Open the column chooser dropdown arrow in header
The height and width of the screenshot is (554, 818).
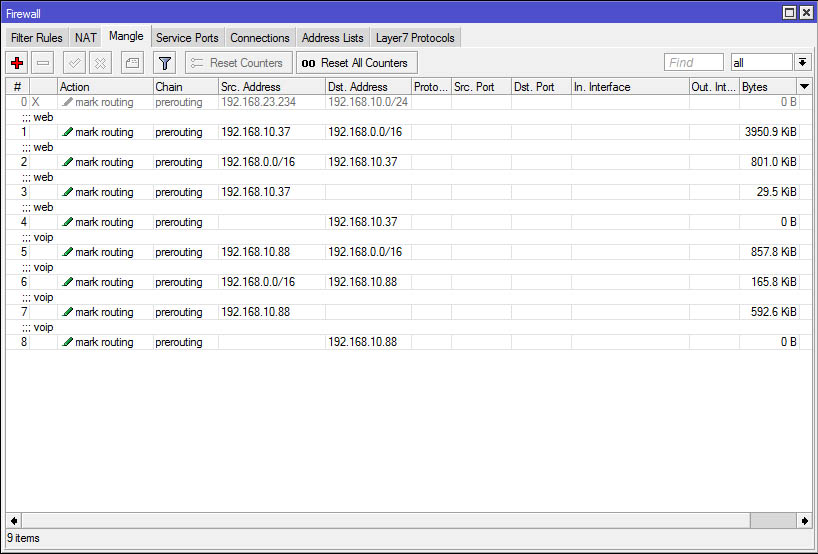pyautogui.click(x=804, y=87)
